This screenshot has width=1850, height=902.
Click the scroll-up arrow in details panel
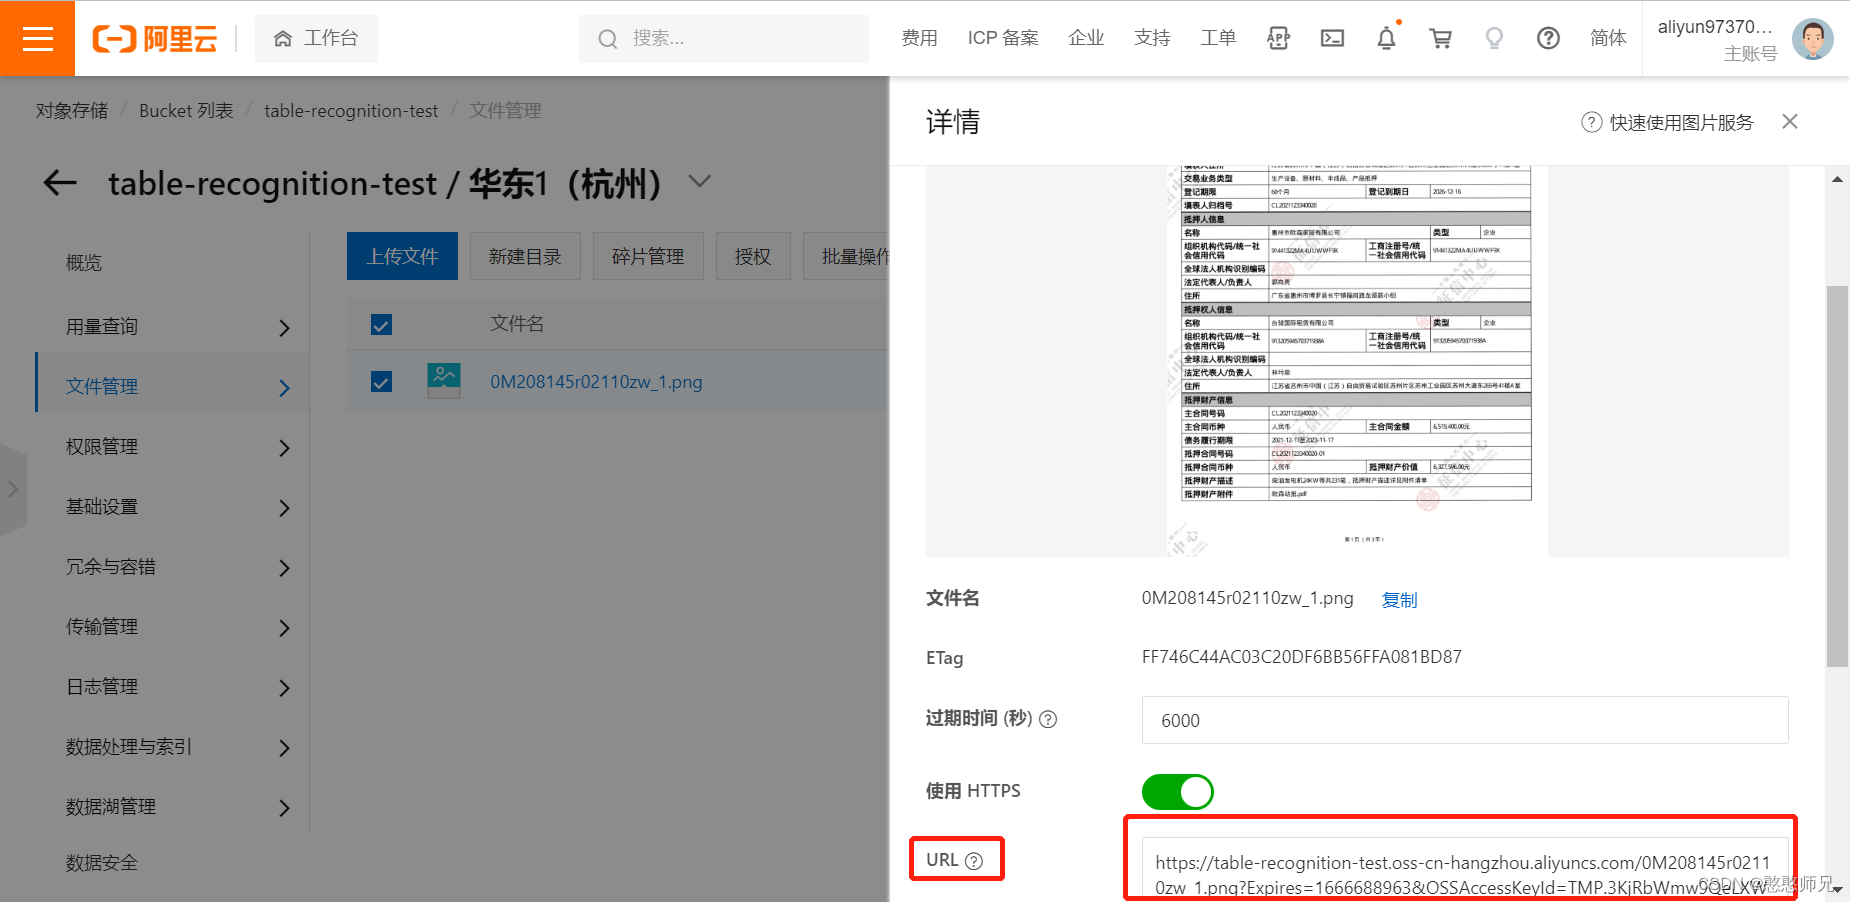(x=1837, y=178)
